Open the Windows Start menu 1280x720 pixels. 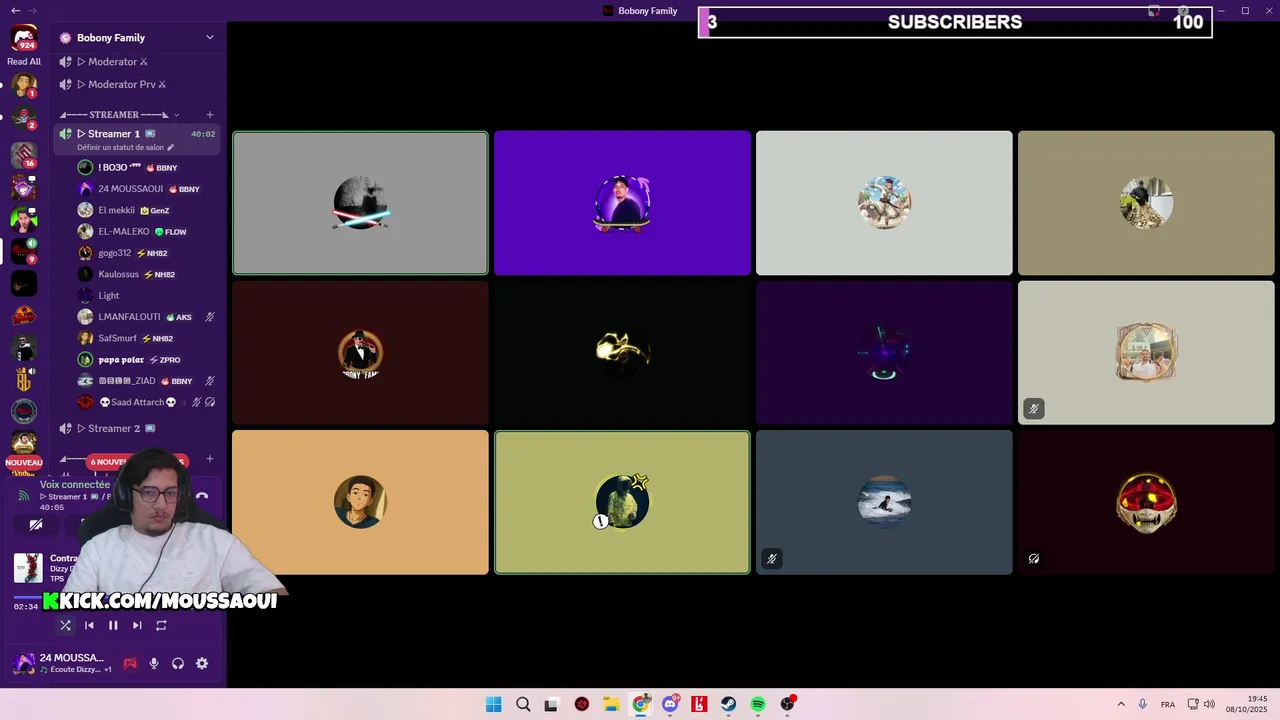[x=493, y=704]
